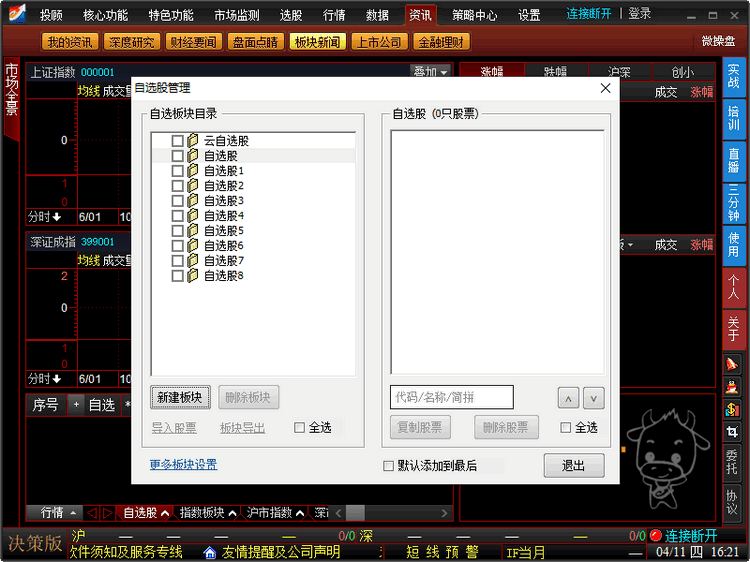Open 个人 red sidebar button
This screenshot has height=562, width=750.
click(733, 287)
